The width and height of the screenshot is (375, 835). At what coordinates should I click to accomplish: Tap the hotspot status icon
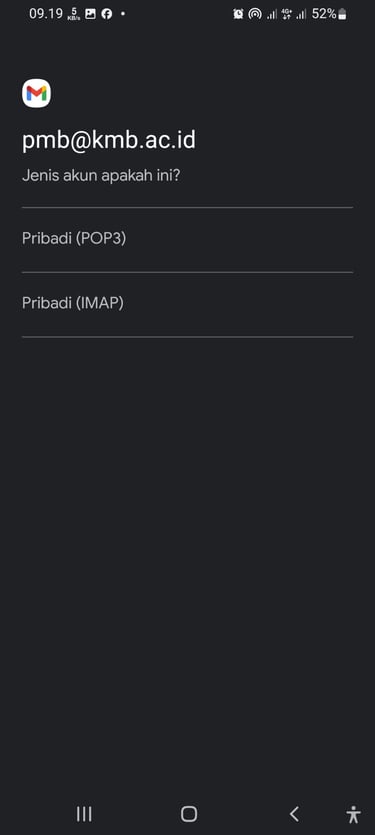(255, 14)
